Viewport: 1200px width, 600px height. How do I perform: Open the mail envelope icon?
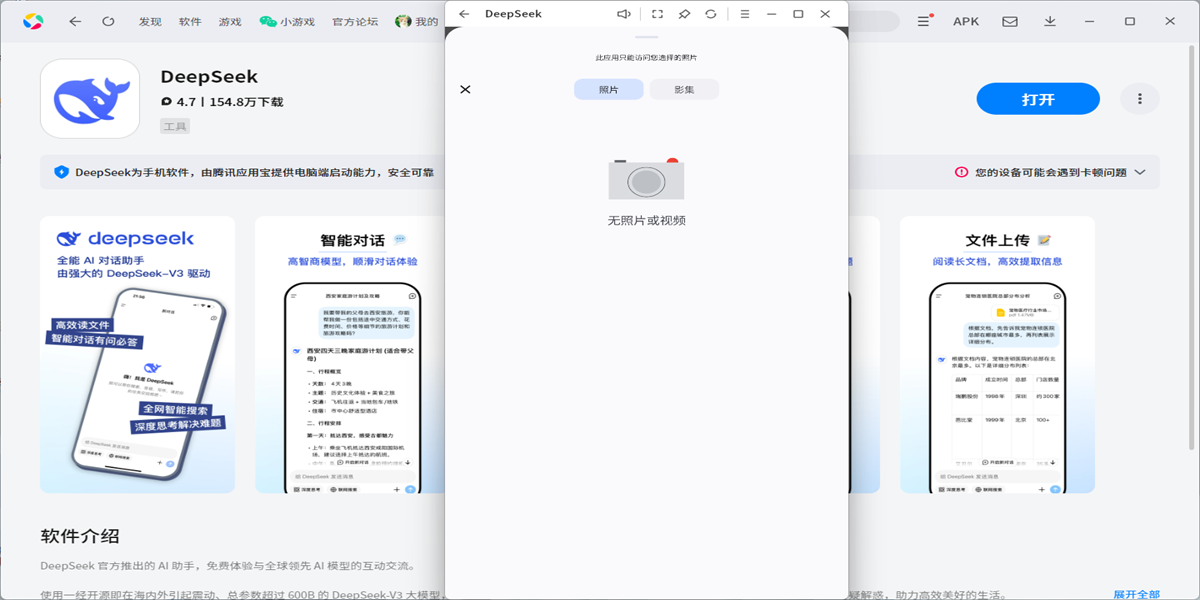coord(1010,21)
